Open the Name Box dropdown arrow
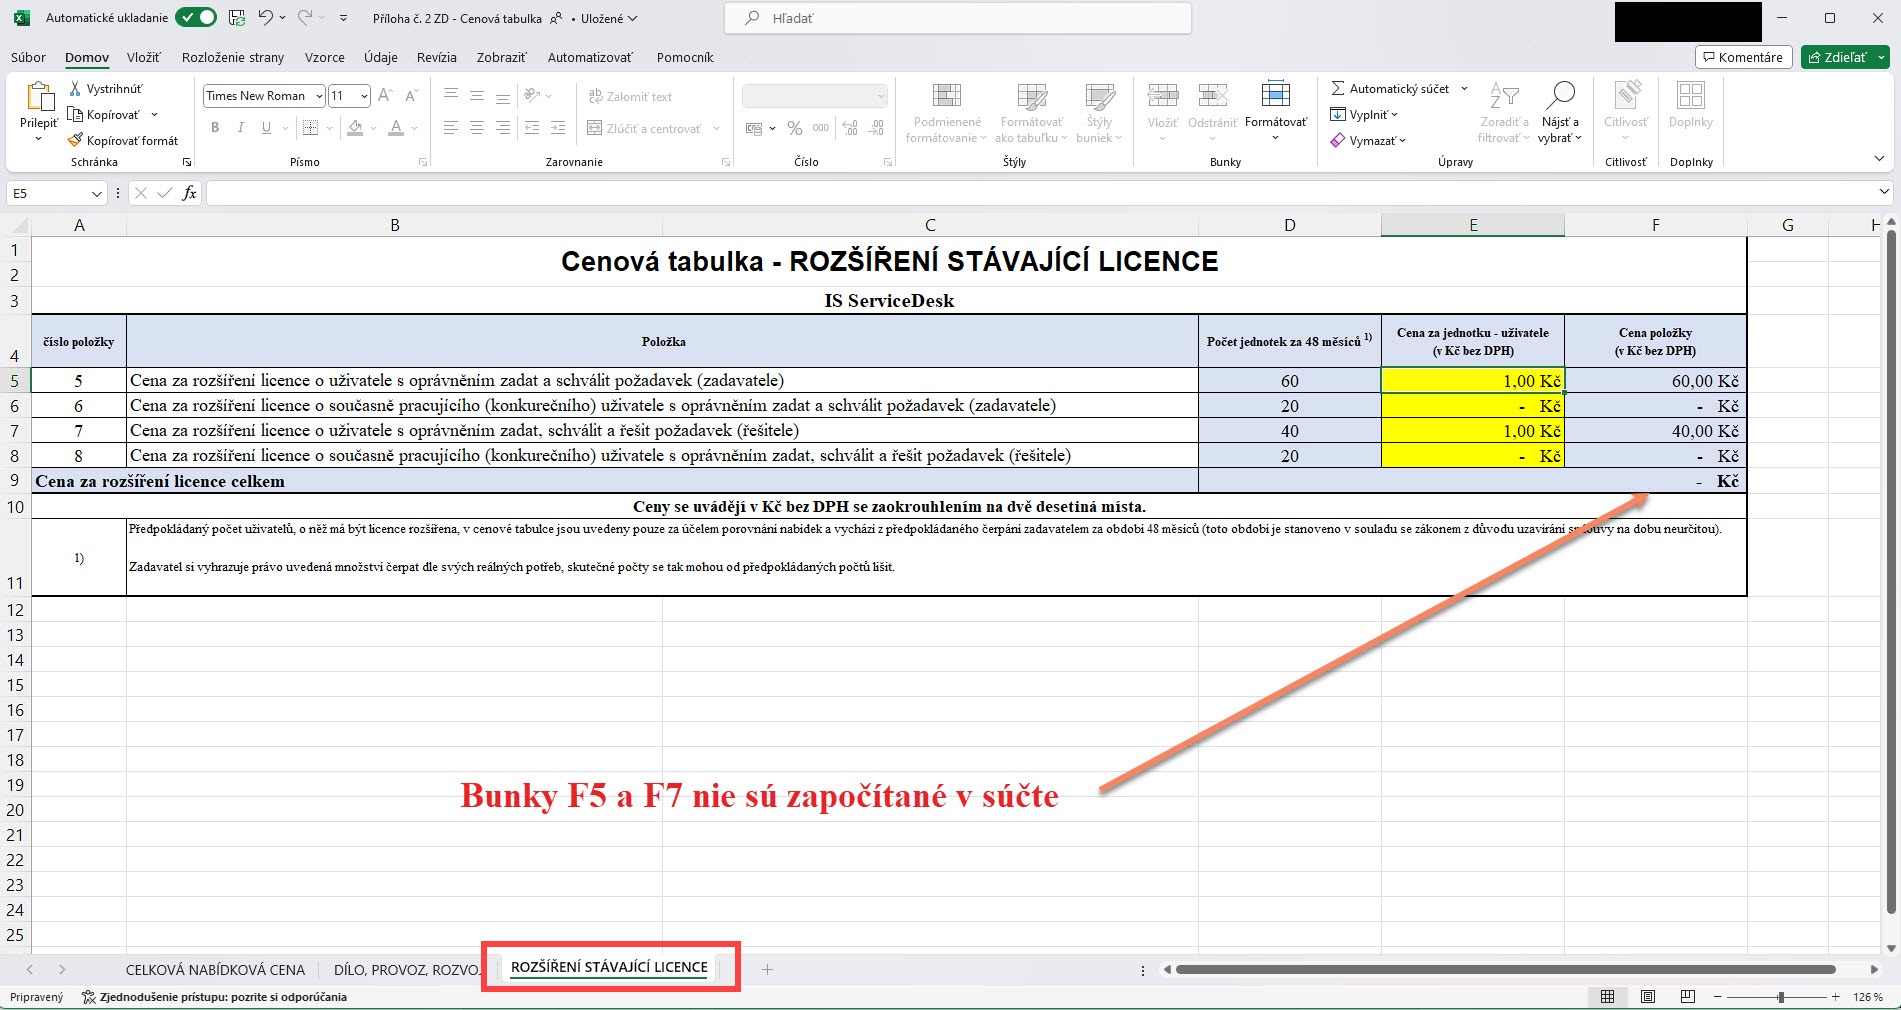This screenshot has width=1901, height=1010. pyautogui.click(x=97, y=193)
